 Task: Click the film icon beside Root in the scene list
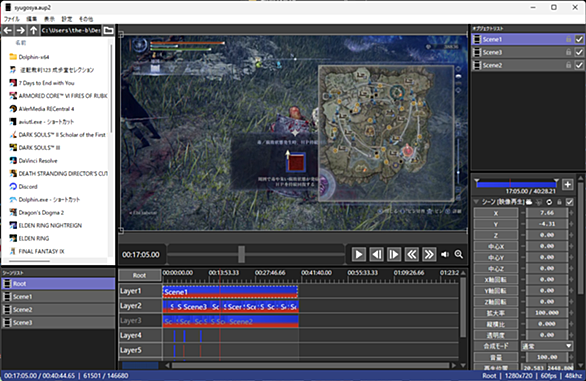7,283
